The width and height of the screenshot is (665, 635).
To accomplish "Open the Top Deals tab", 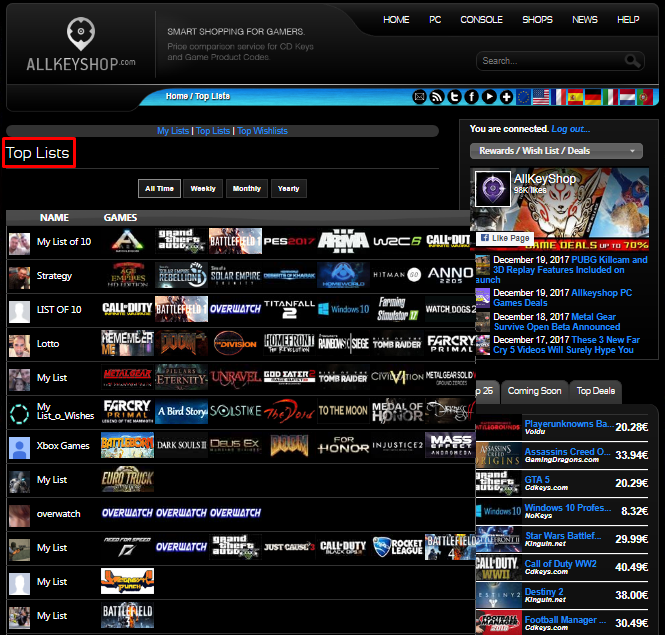I will point(596,391).
